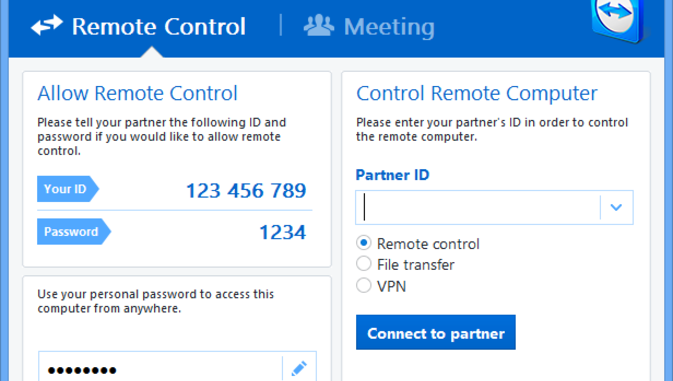
Task: Select the ID number 123 456 789
Action: [x=246, y=190]
